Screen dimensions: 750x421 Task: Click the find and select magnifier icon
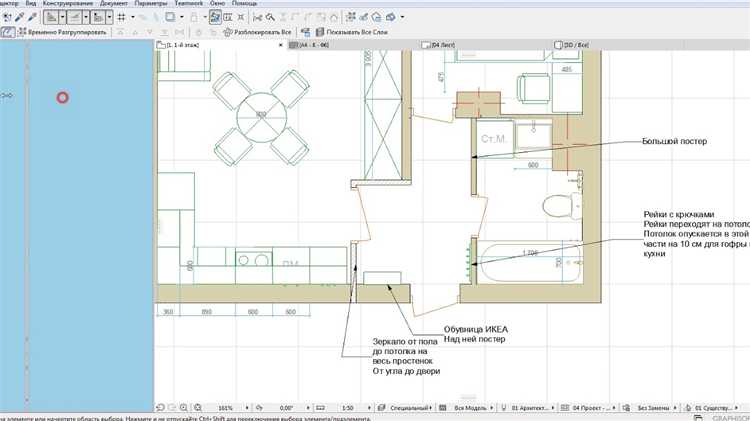click(270, 17)
